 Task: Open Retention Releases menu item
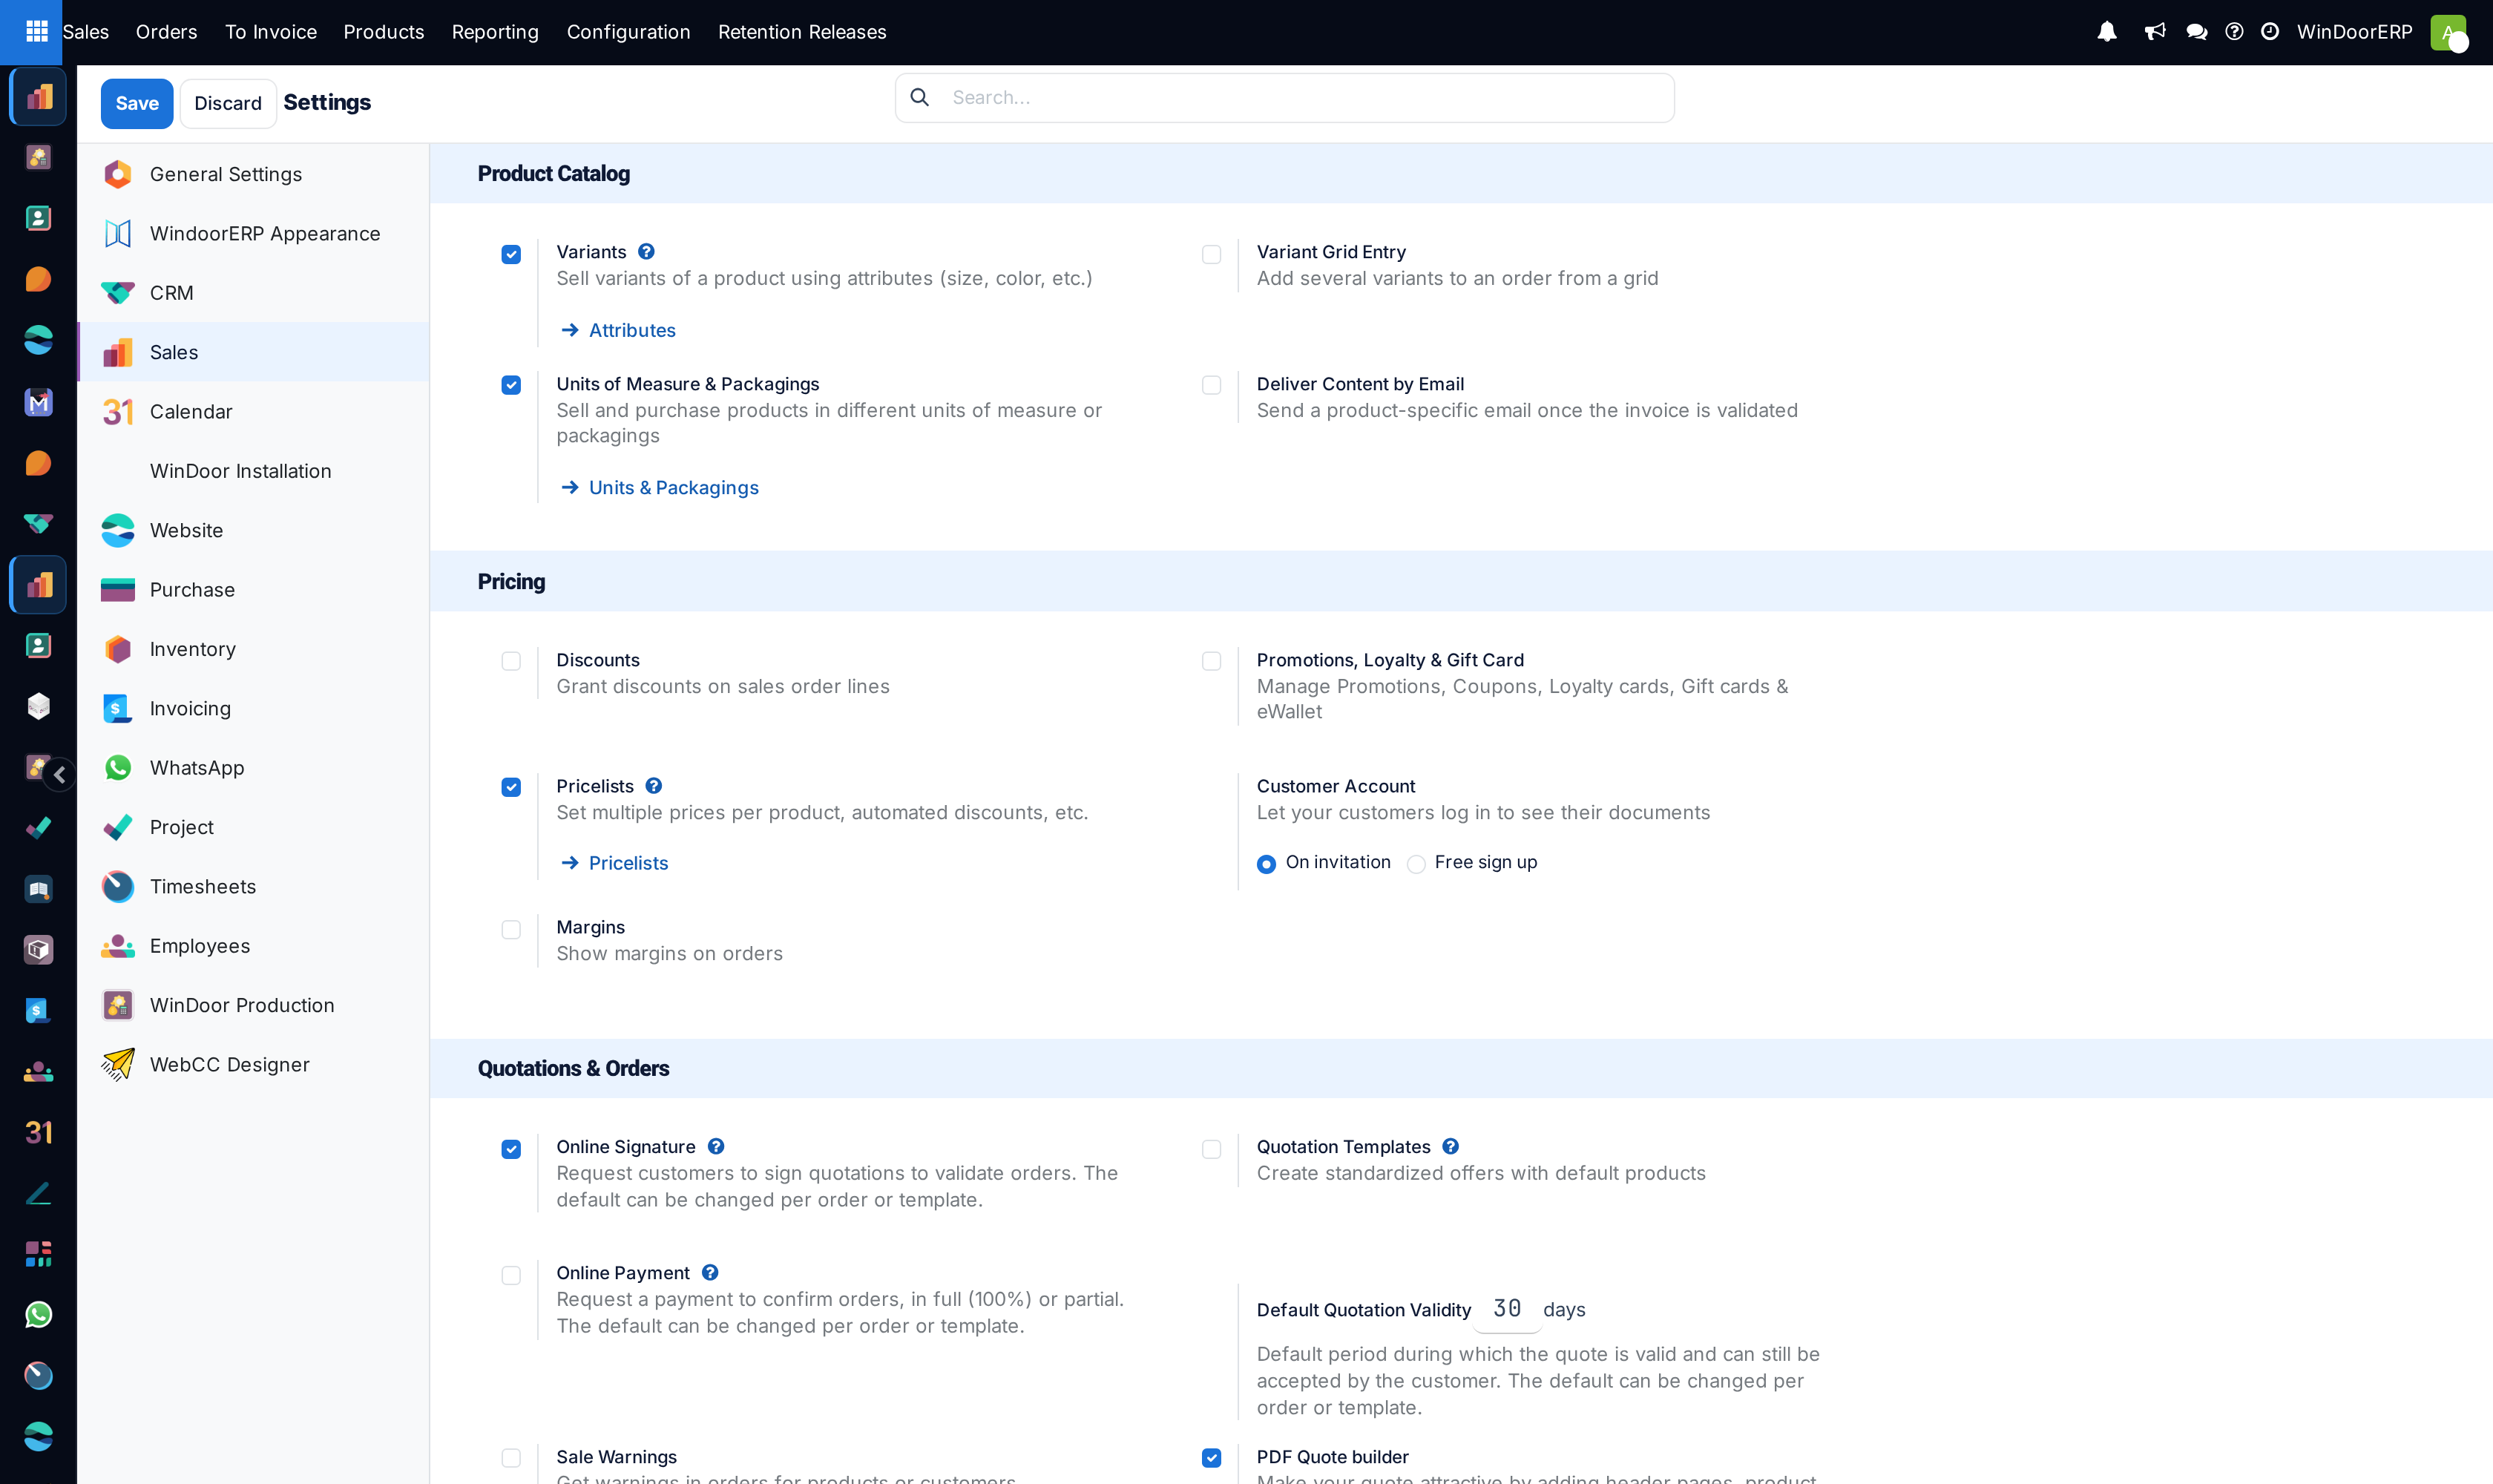(x=802, y=32)
